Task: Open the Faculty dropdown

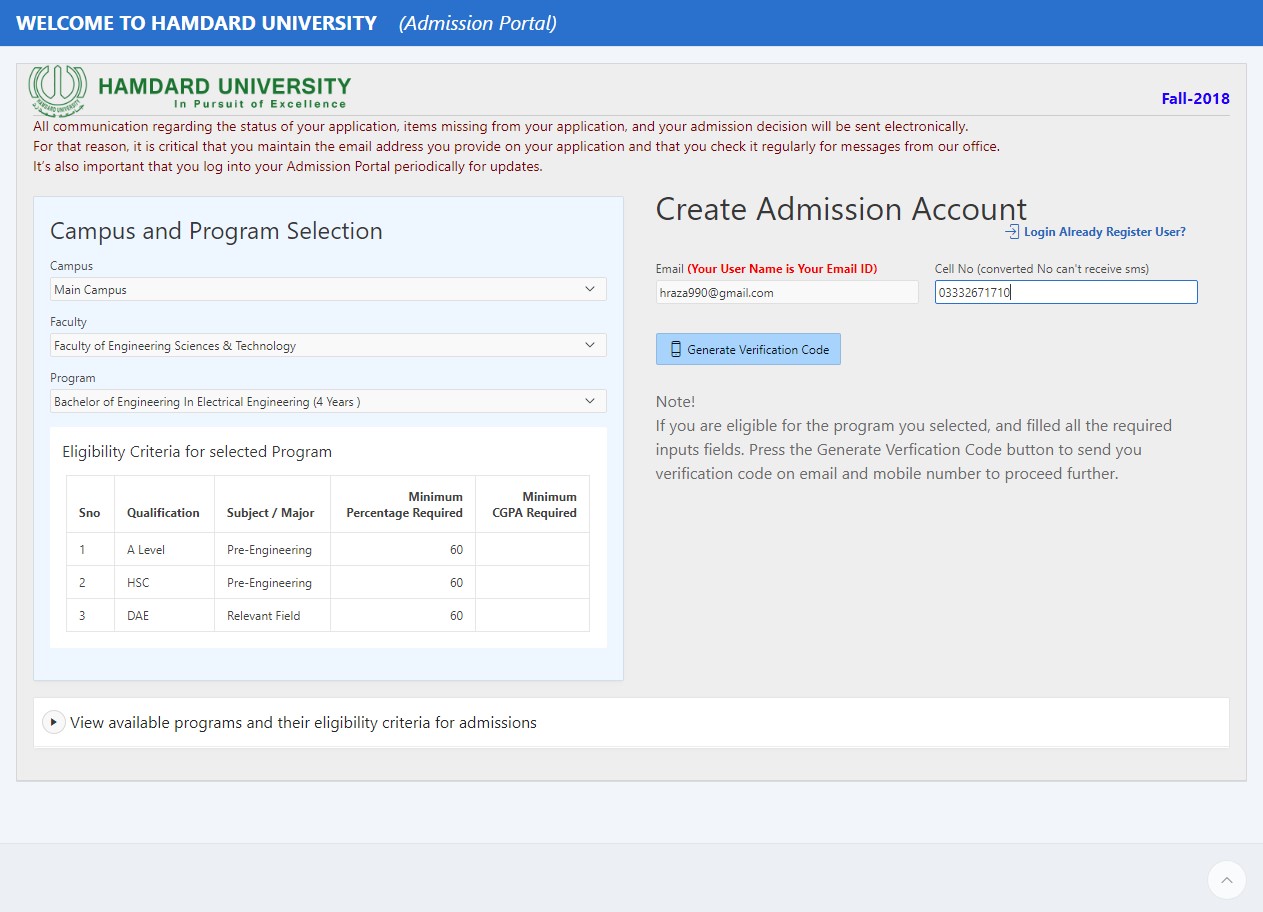Action: coord(328,345)
